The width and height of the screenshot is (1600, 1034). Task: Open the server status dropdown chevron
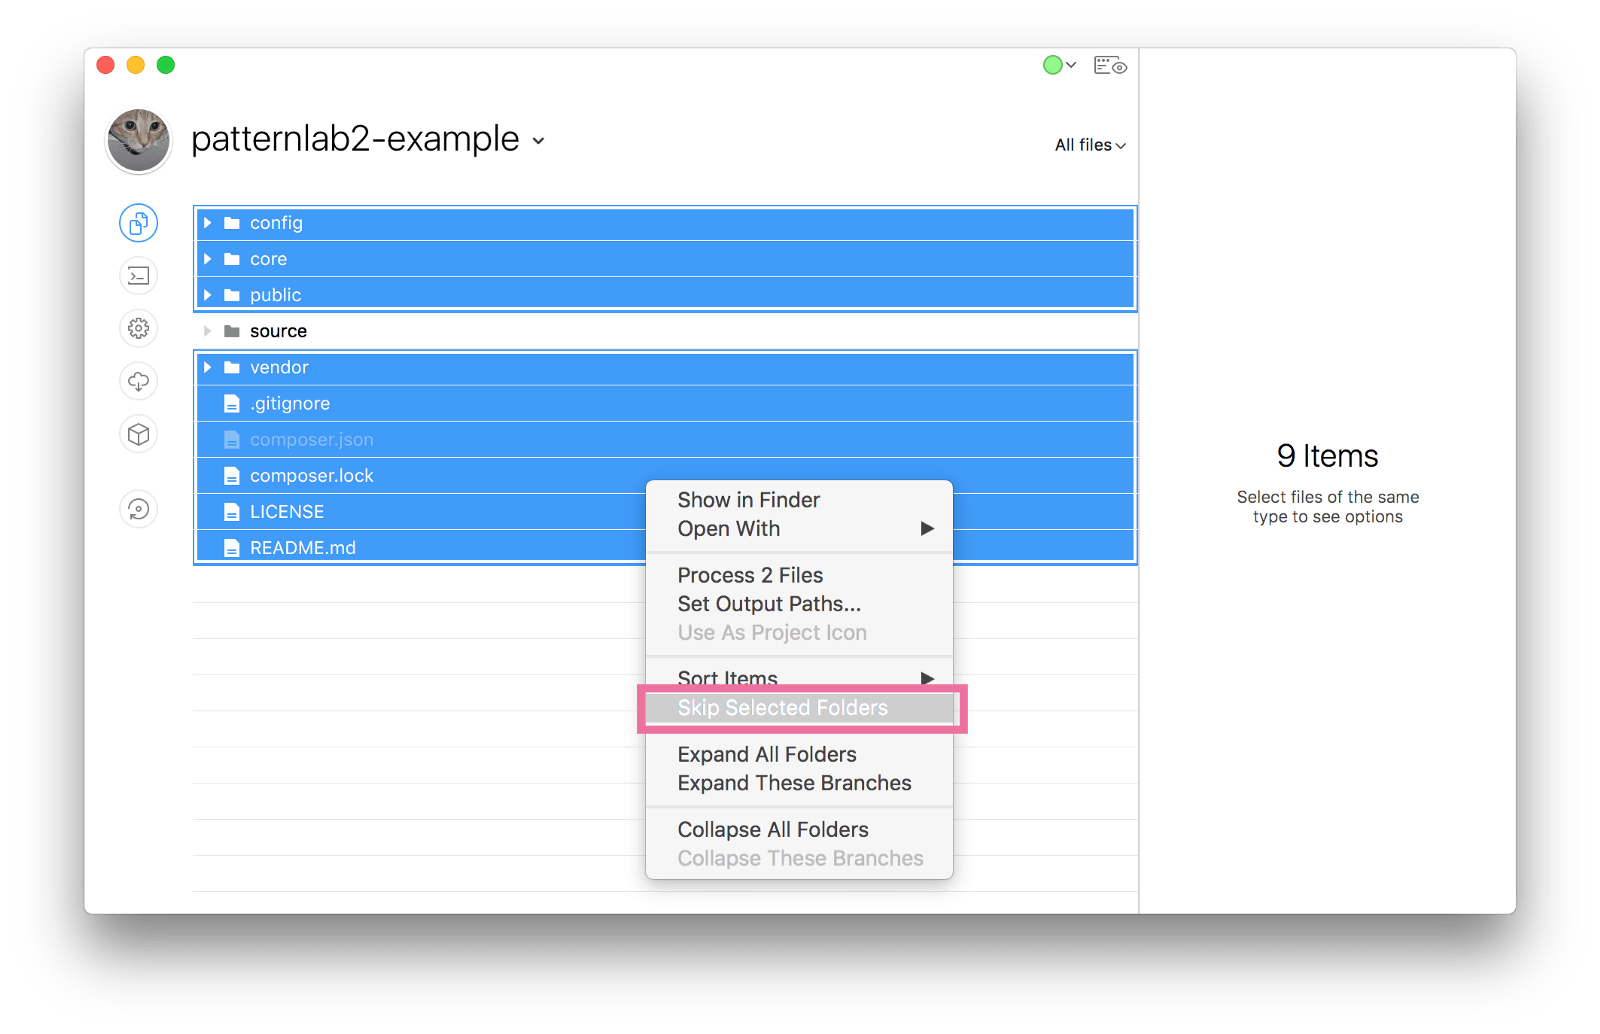(x=1069, y=64)
